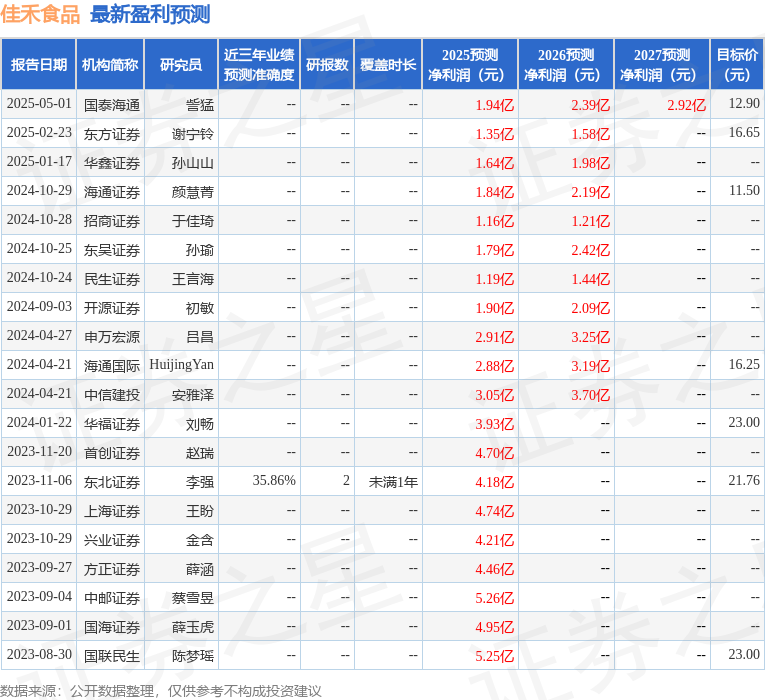Click the institution 民生证券
Viewport: 765px width, 700px height.
(112, 279)
